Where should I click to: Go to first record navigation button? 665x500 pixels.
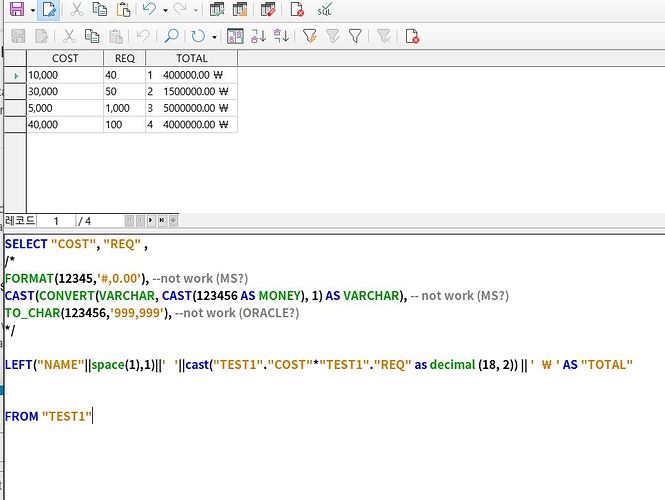(x=129, y=221)
